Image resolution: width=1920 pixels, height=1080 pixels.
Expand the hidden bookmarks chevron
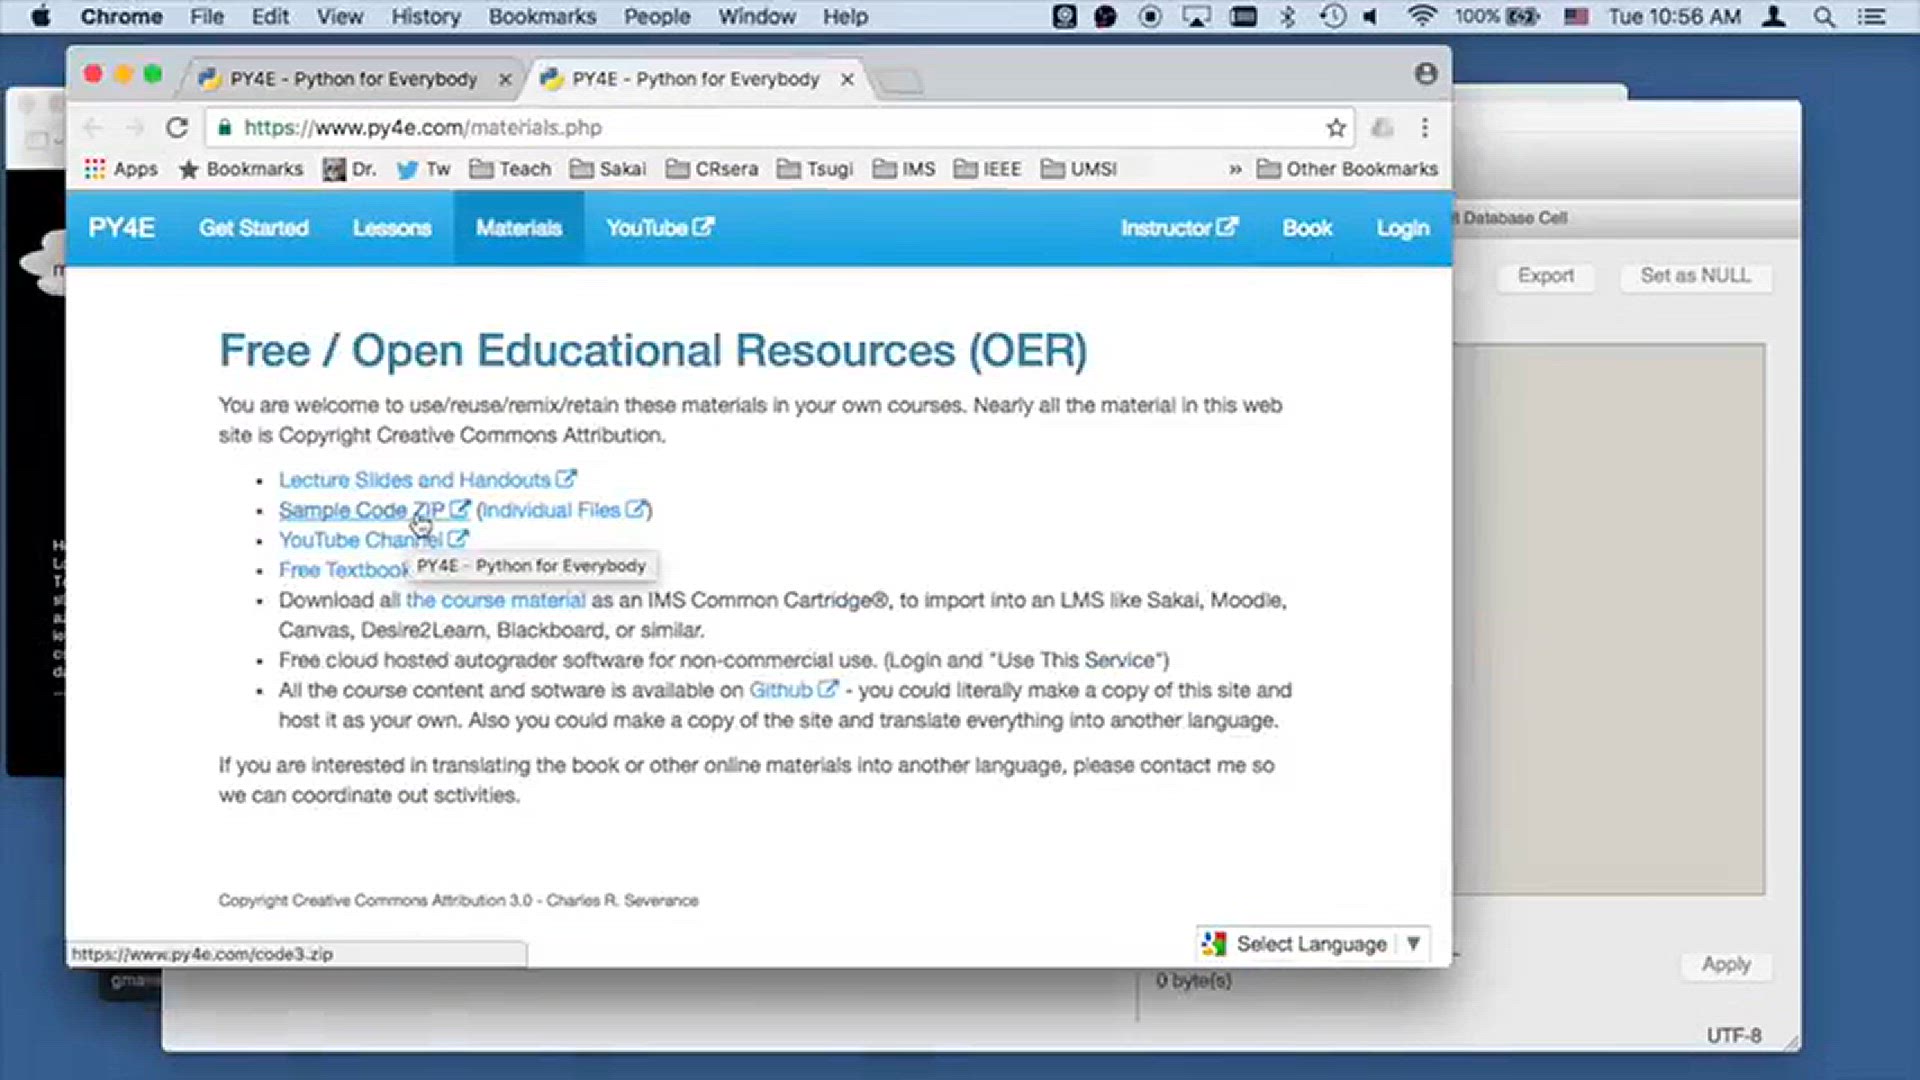click(1235, 169)
